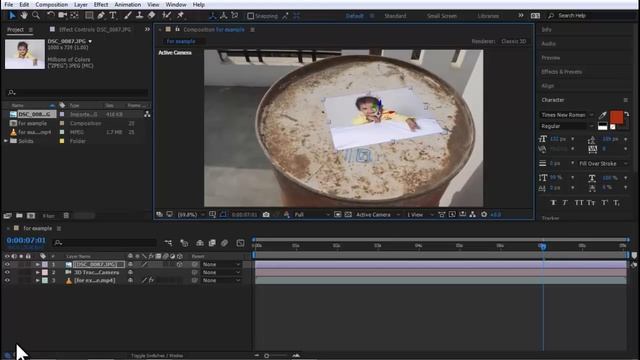Create a new composition from Project footer
The width and height of the screenshot is (640, 360).
(31, 216)
